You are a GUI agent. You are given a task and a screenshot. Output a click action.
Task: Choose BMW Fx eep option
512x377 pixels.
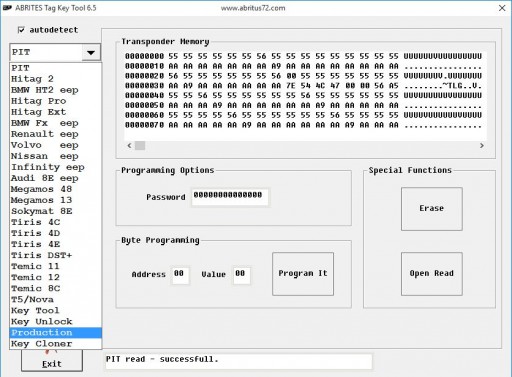point(55,123)
